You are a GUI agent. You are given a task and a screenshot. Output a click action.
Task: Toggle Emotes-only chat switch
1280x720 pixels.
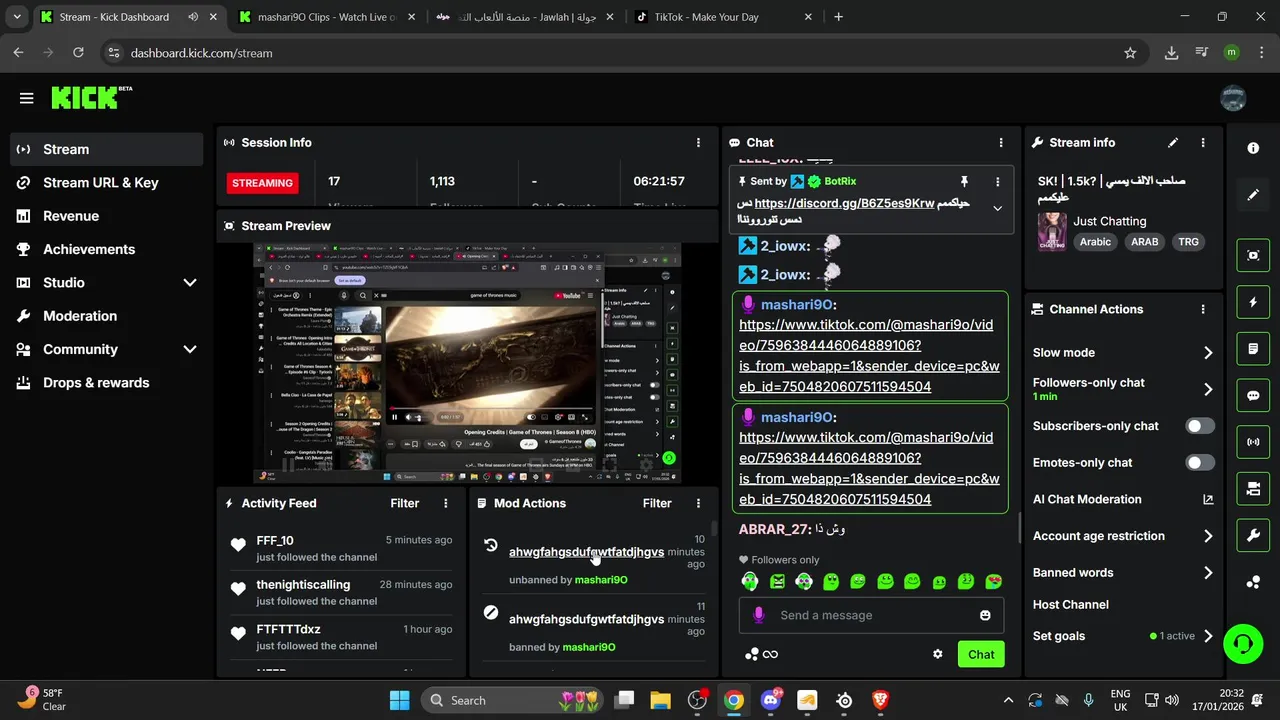(1200, 462)
